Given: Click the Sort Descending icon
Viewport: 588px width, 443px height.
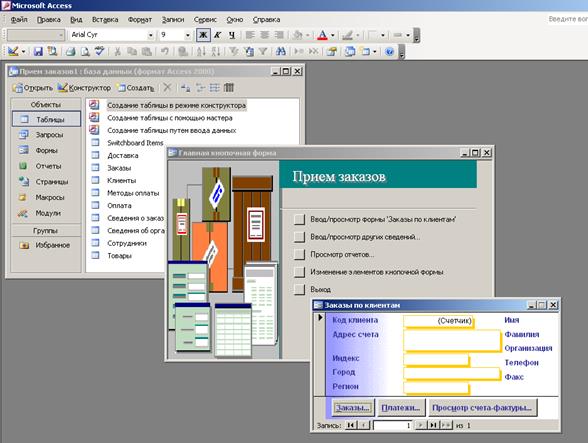Looking at the screenshot, I should tap(215, 51).
